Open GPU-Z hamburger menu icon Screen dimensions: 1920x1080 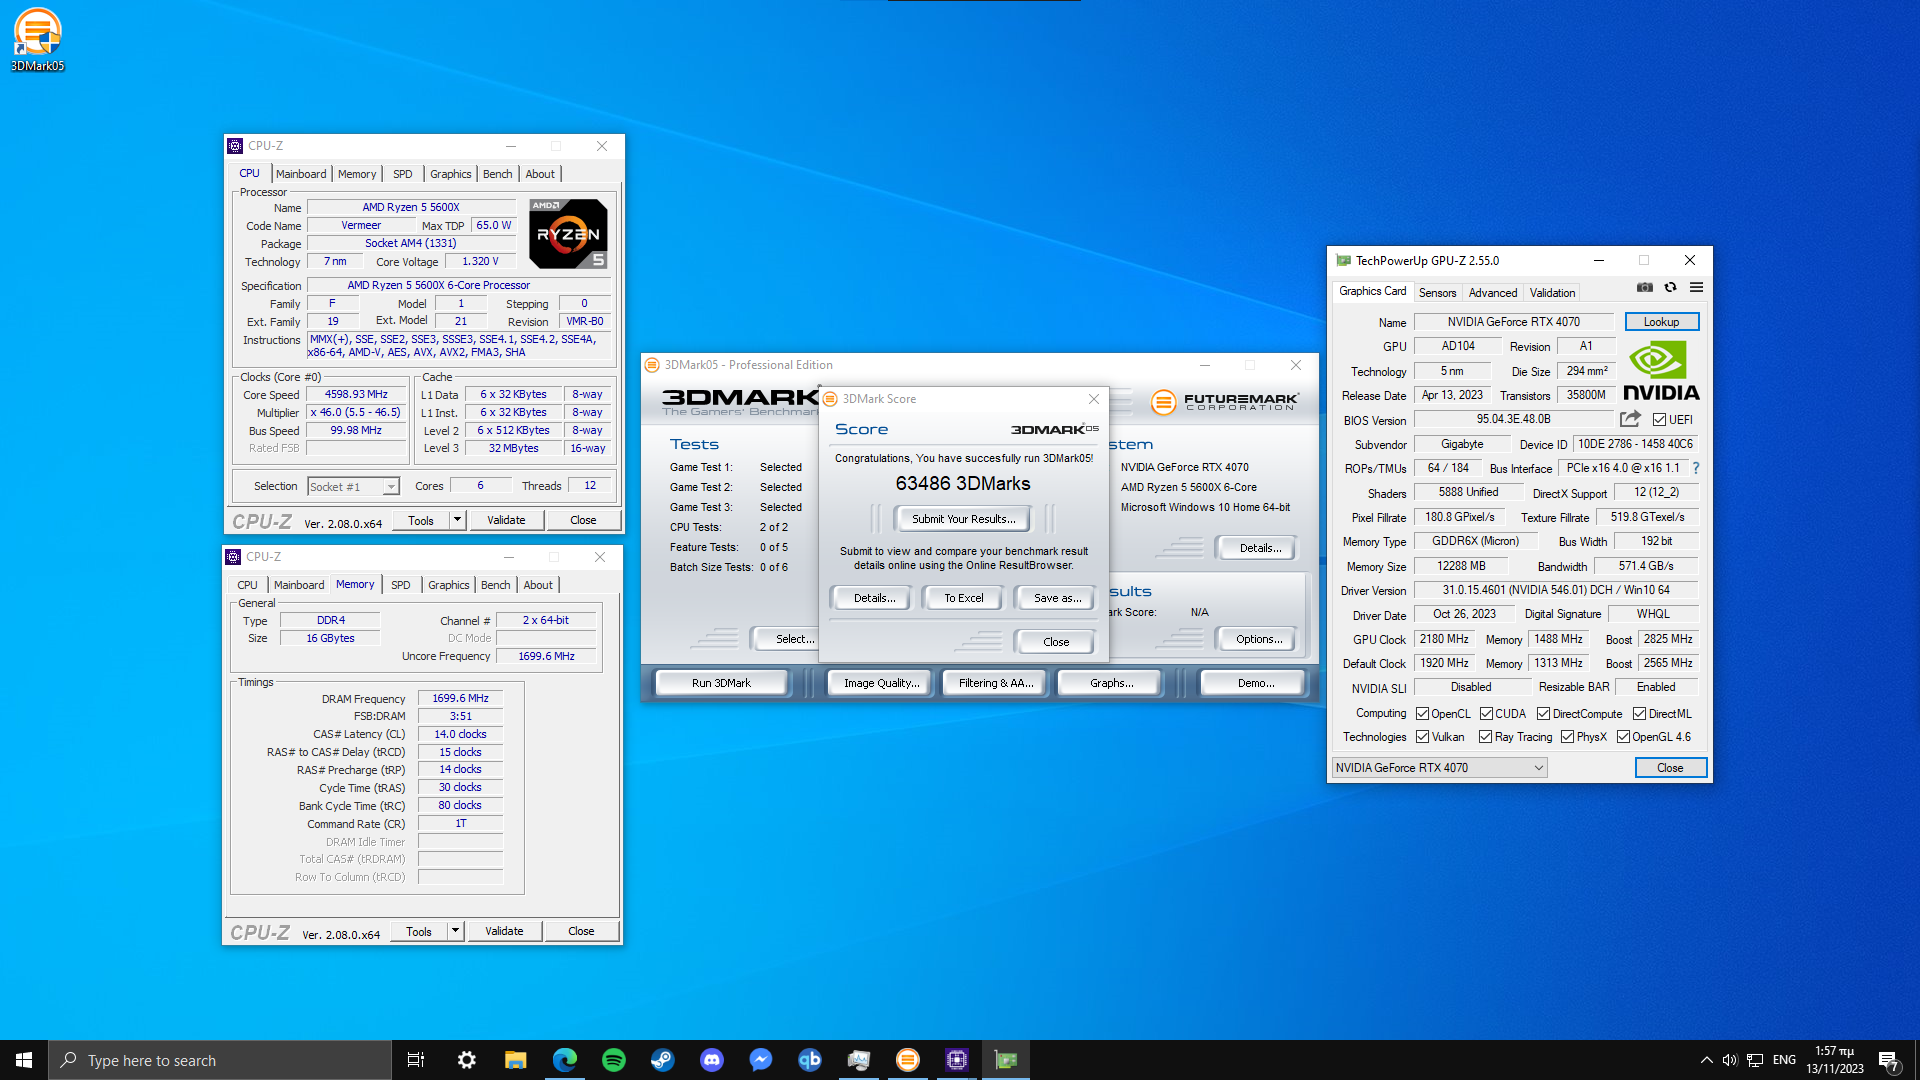click(1696, 288)
